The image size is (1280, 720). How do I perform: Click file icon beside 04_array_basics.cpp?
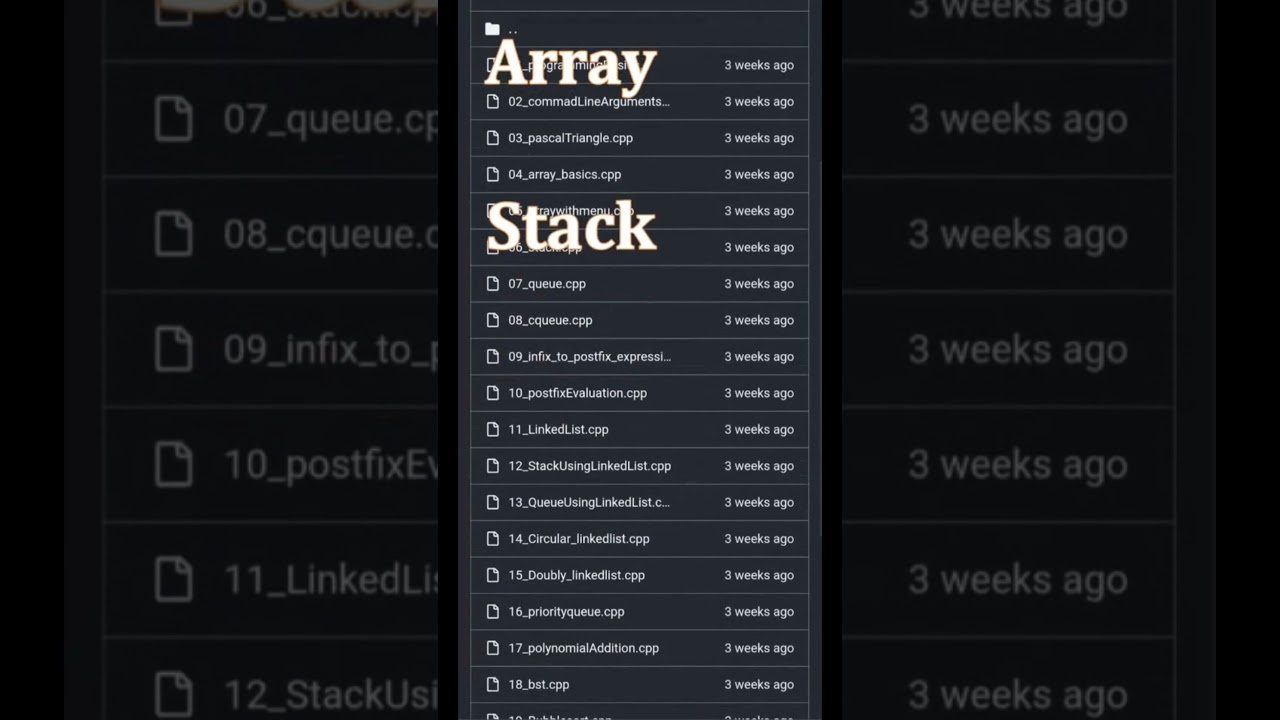click(492, 174)
